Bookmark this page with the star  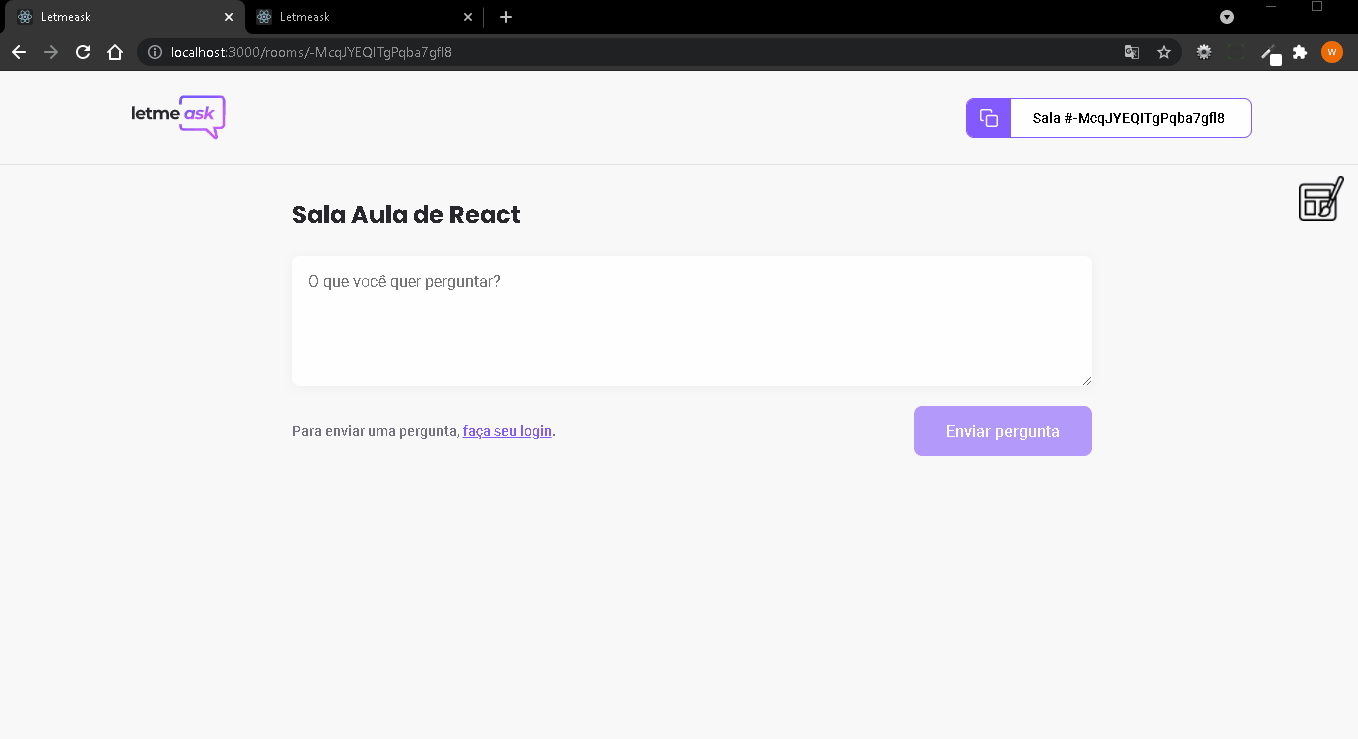1164,52
